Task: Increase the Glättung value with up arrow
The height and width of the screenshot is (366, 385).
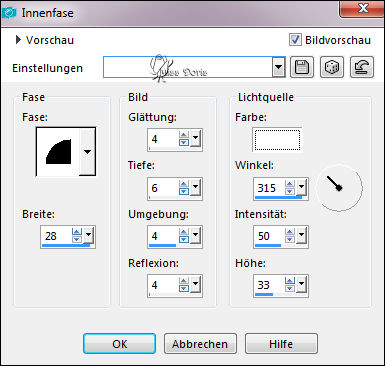Action: click(x=184, y=135)
